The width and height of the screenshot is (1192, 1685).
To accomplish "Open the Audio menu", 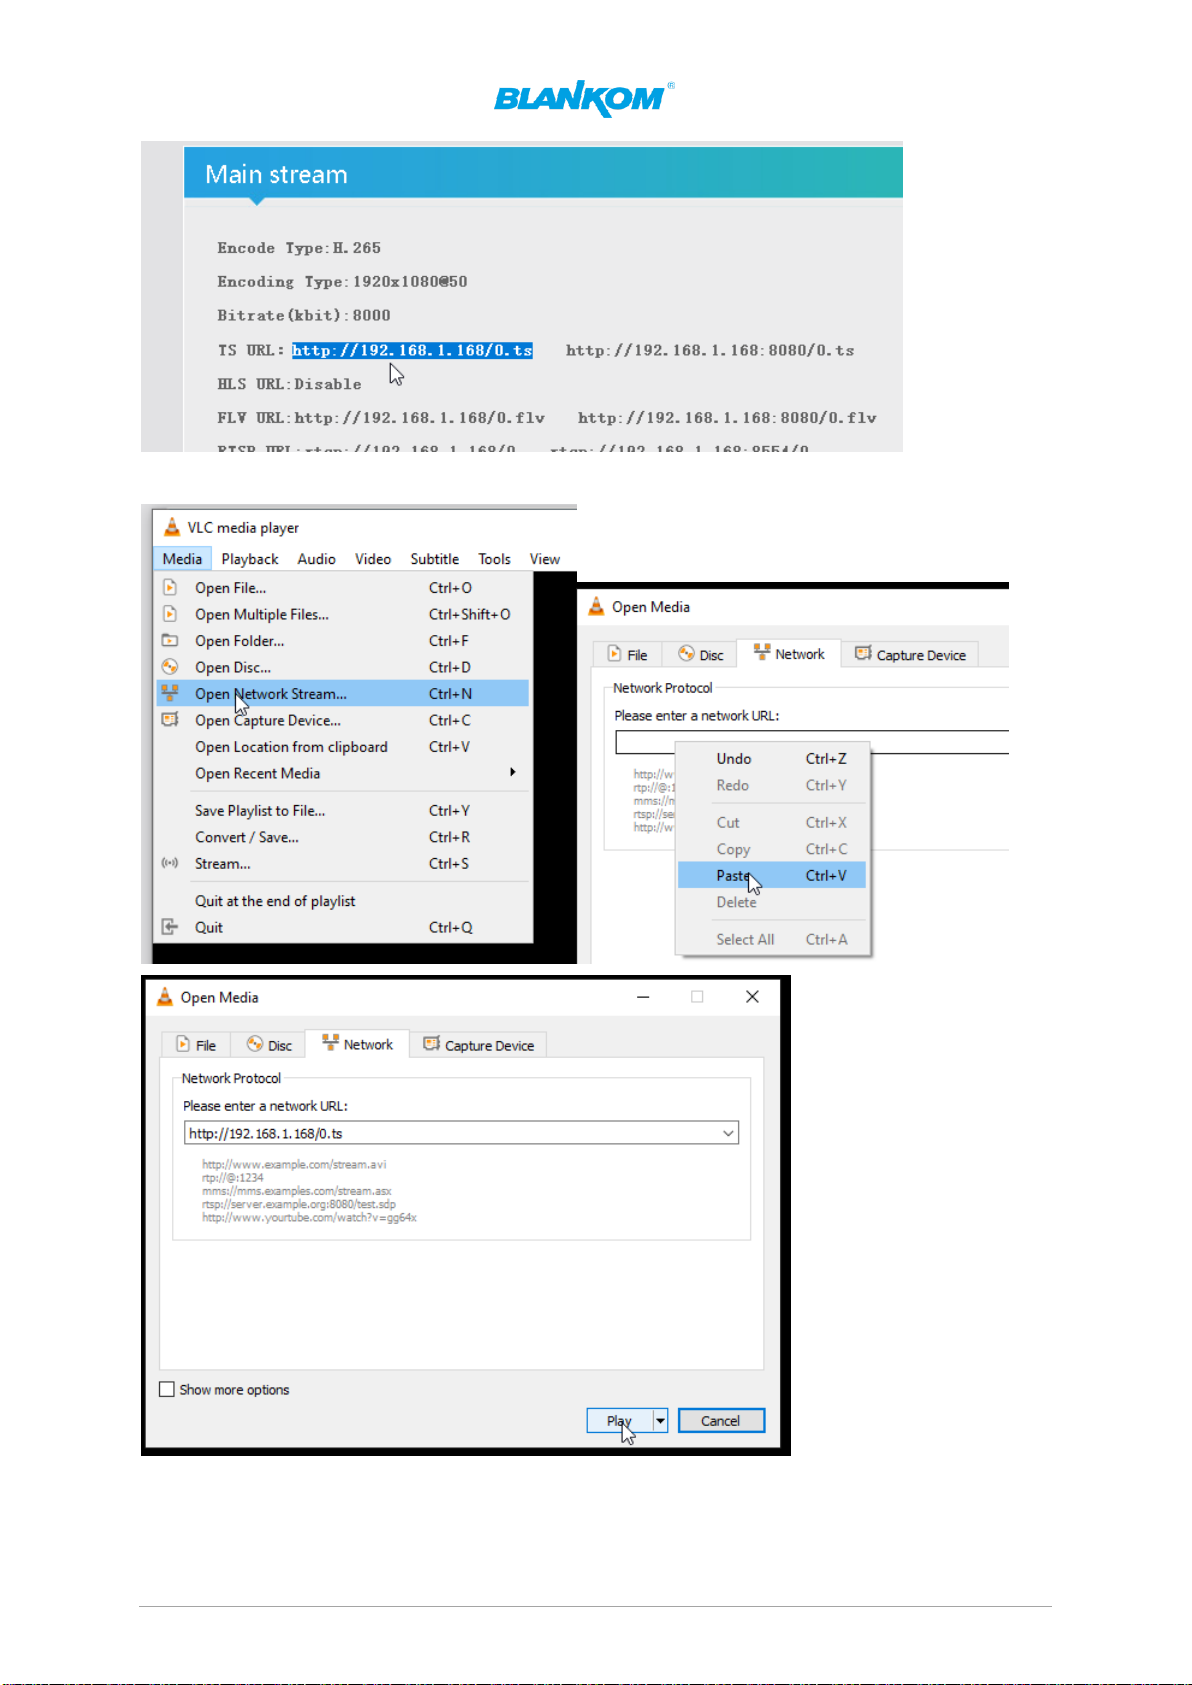I will coord(316,559).
